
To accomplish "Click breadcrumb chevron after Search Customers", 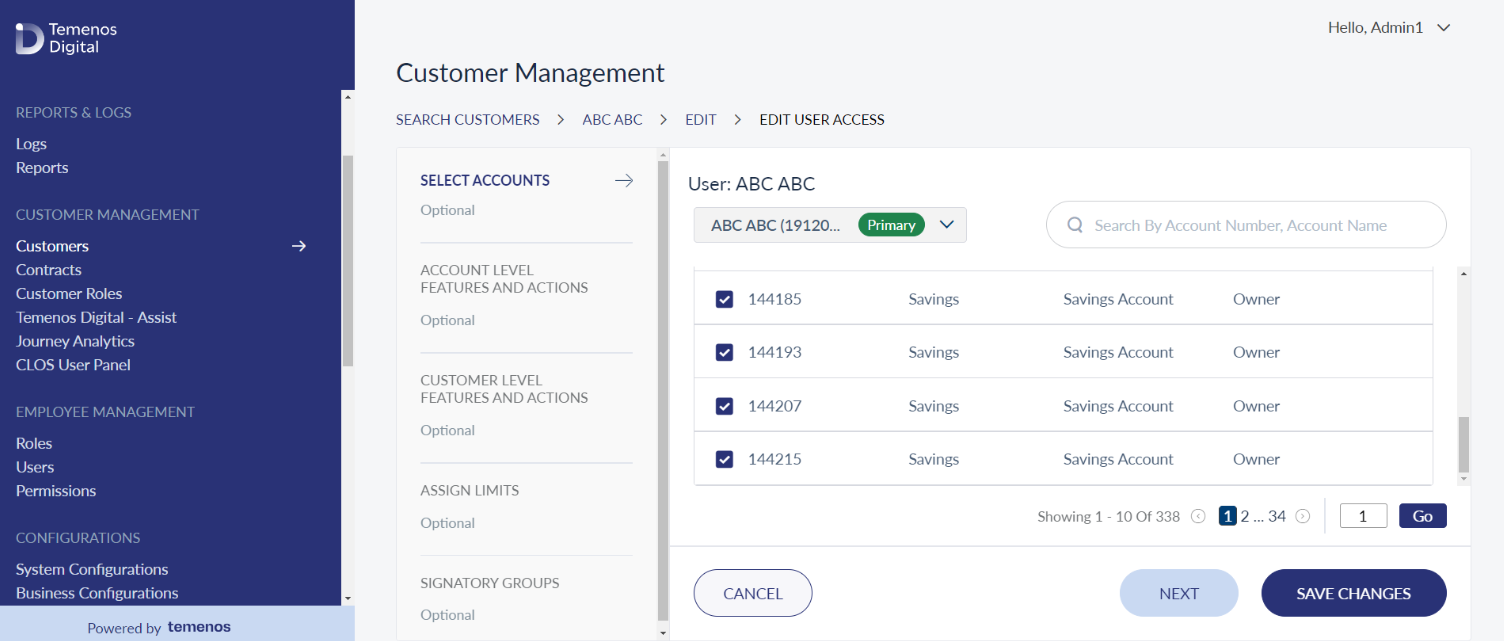I will pyautogui.click(x=561, y=120).
